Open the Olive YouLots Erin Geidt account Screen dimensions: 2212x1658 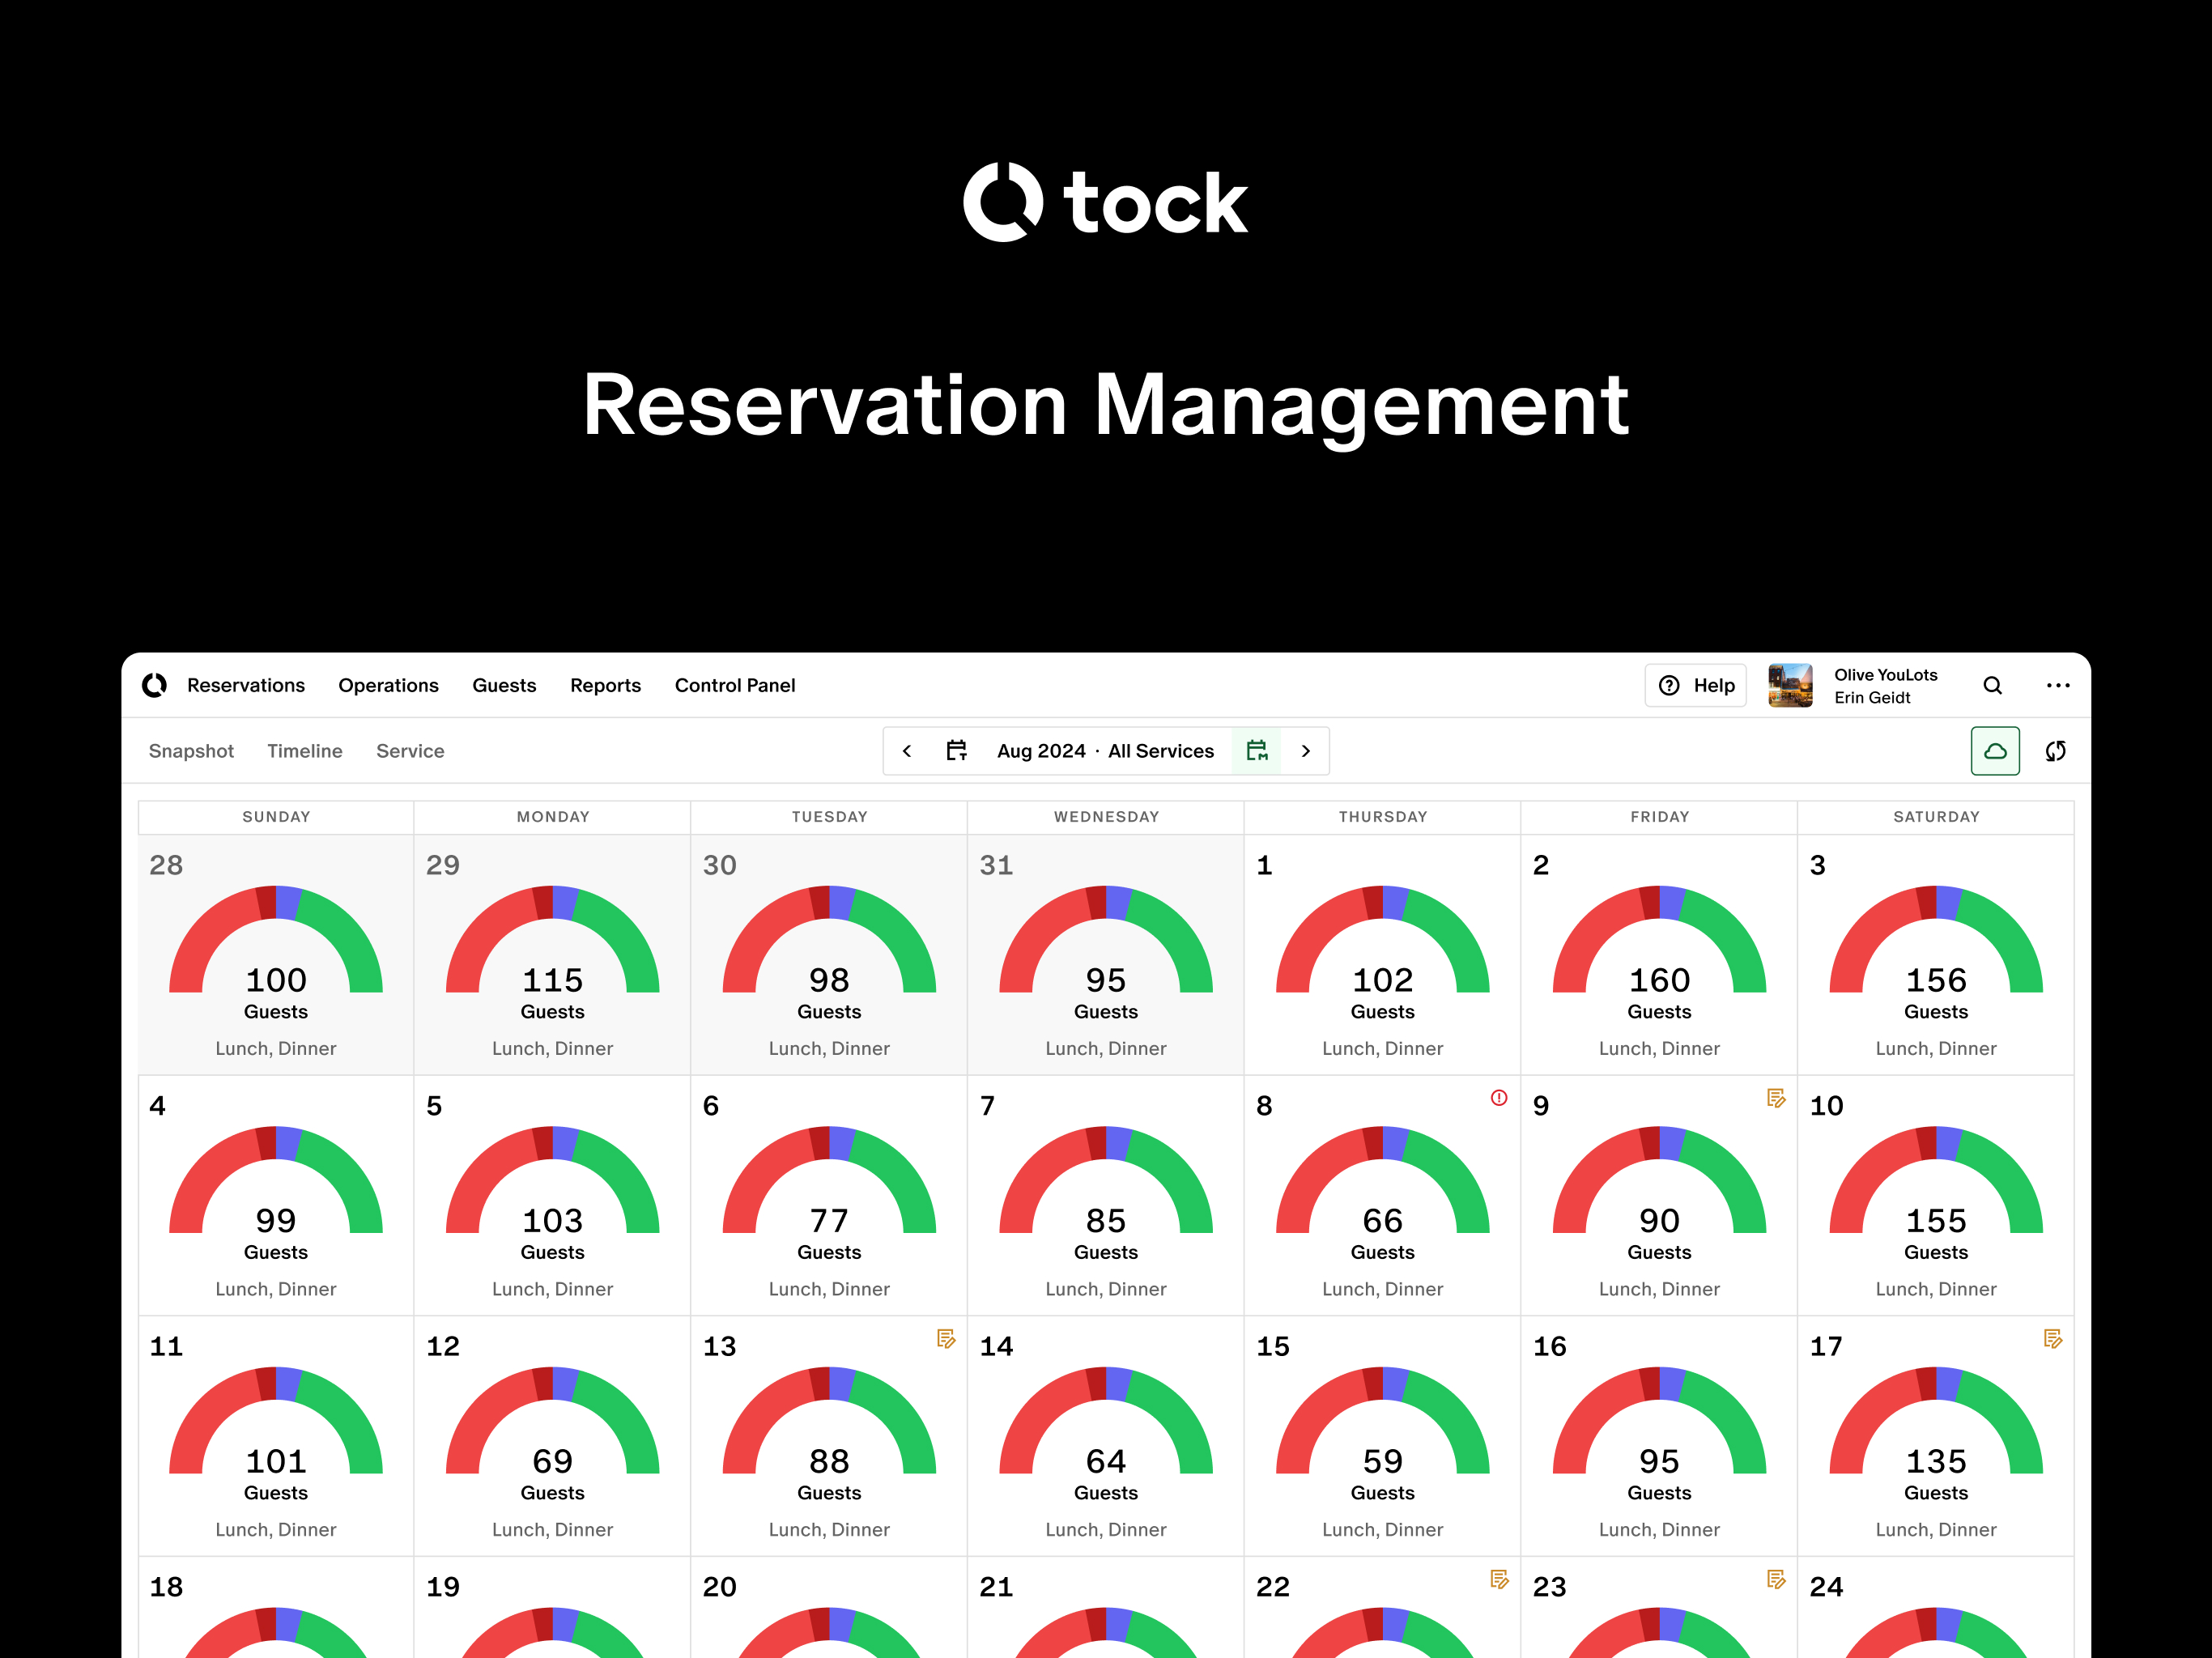[x=1885, y=686]
